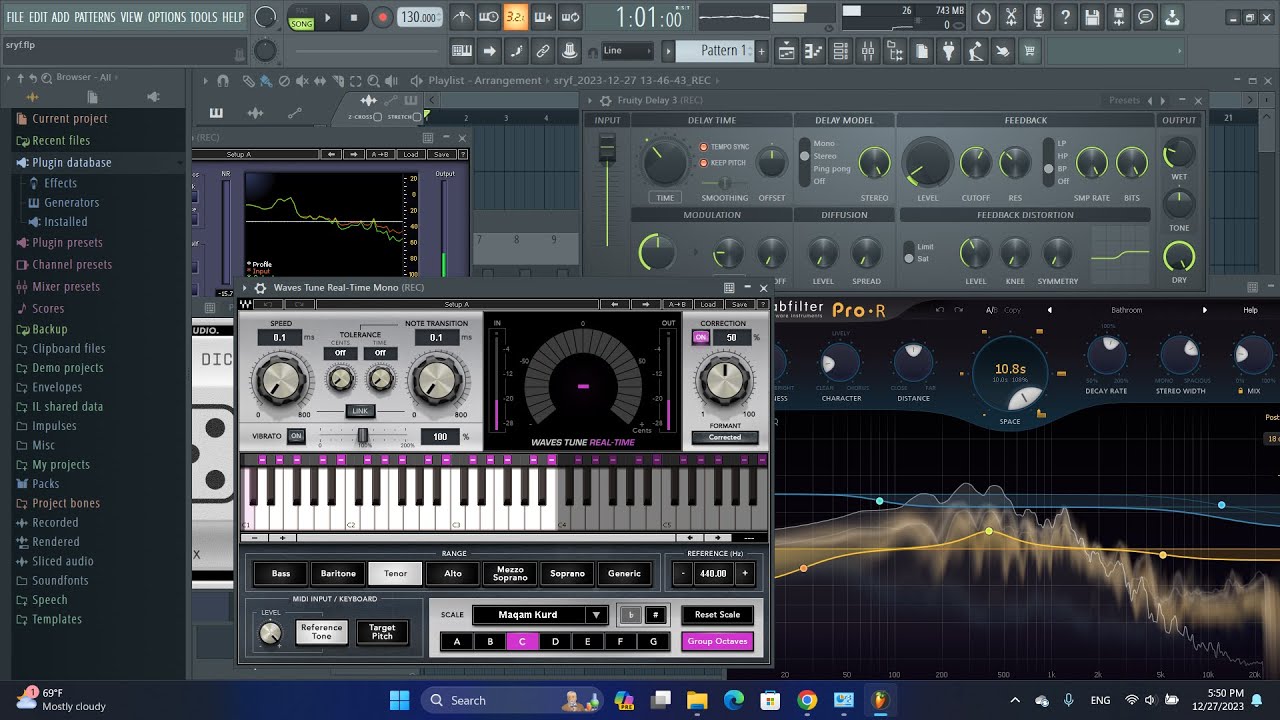Image resolution: width=1280 pixels, height=720 pixels.
Task: Select the Target Pitch keyboard mode
Action: (382, 632)
